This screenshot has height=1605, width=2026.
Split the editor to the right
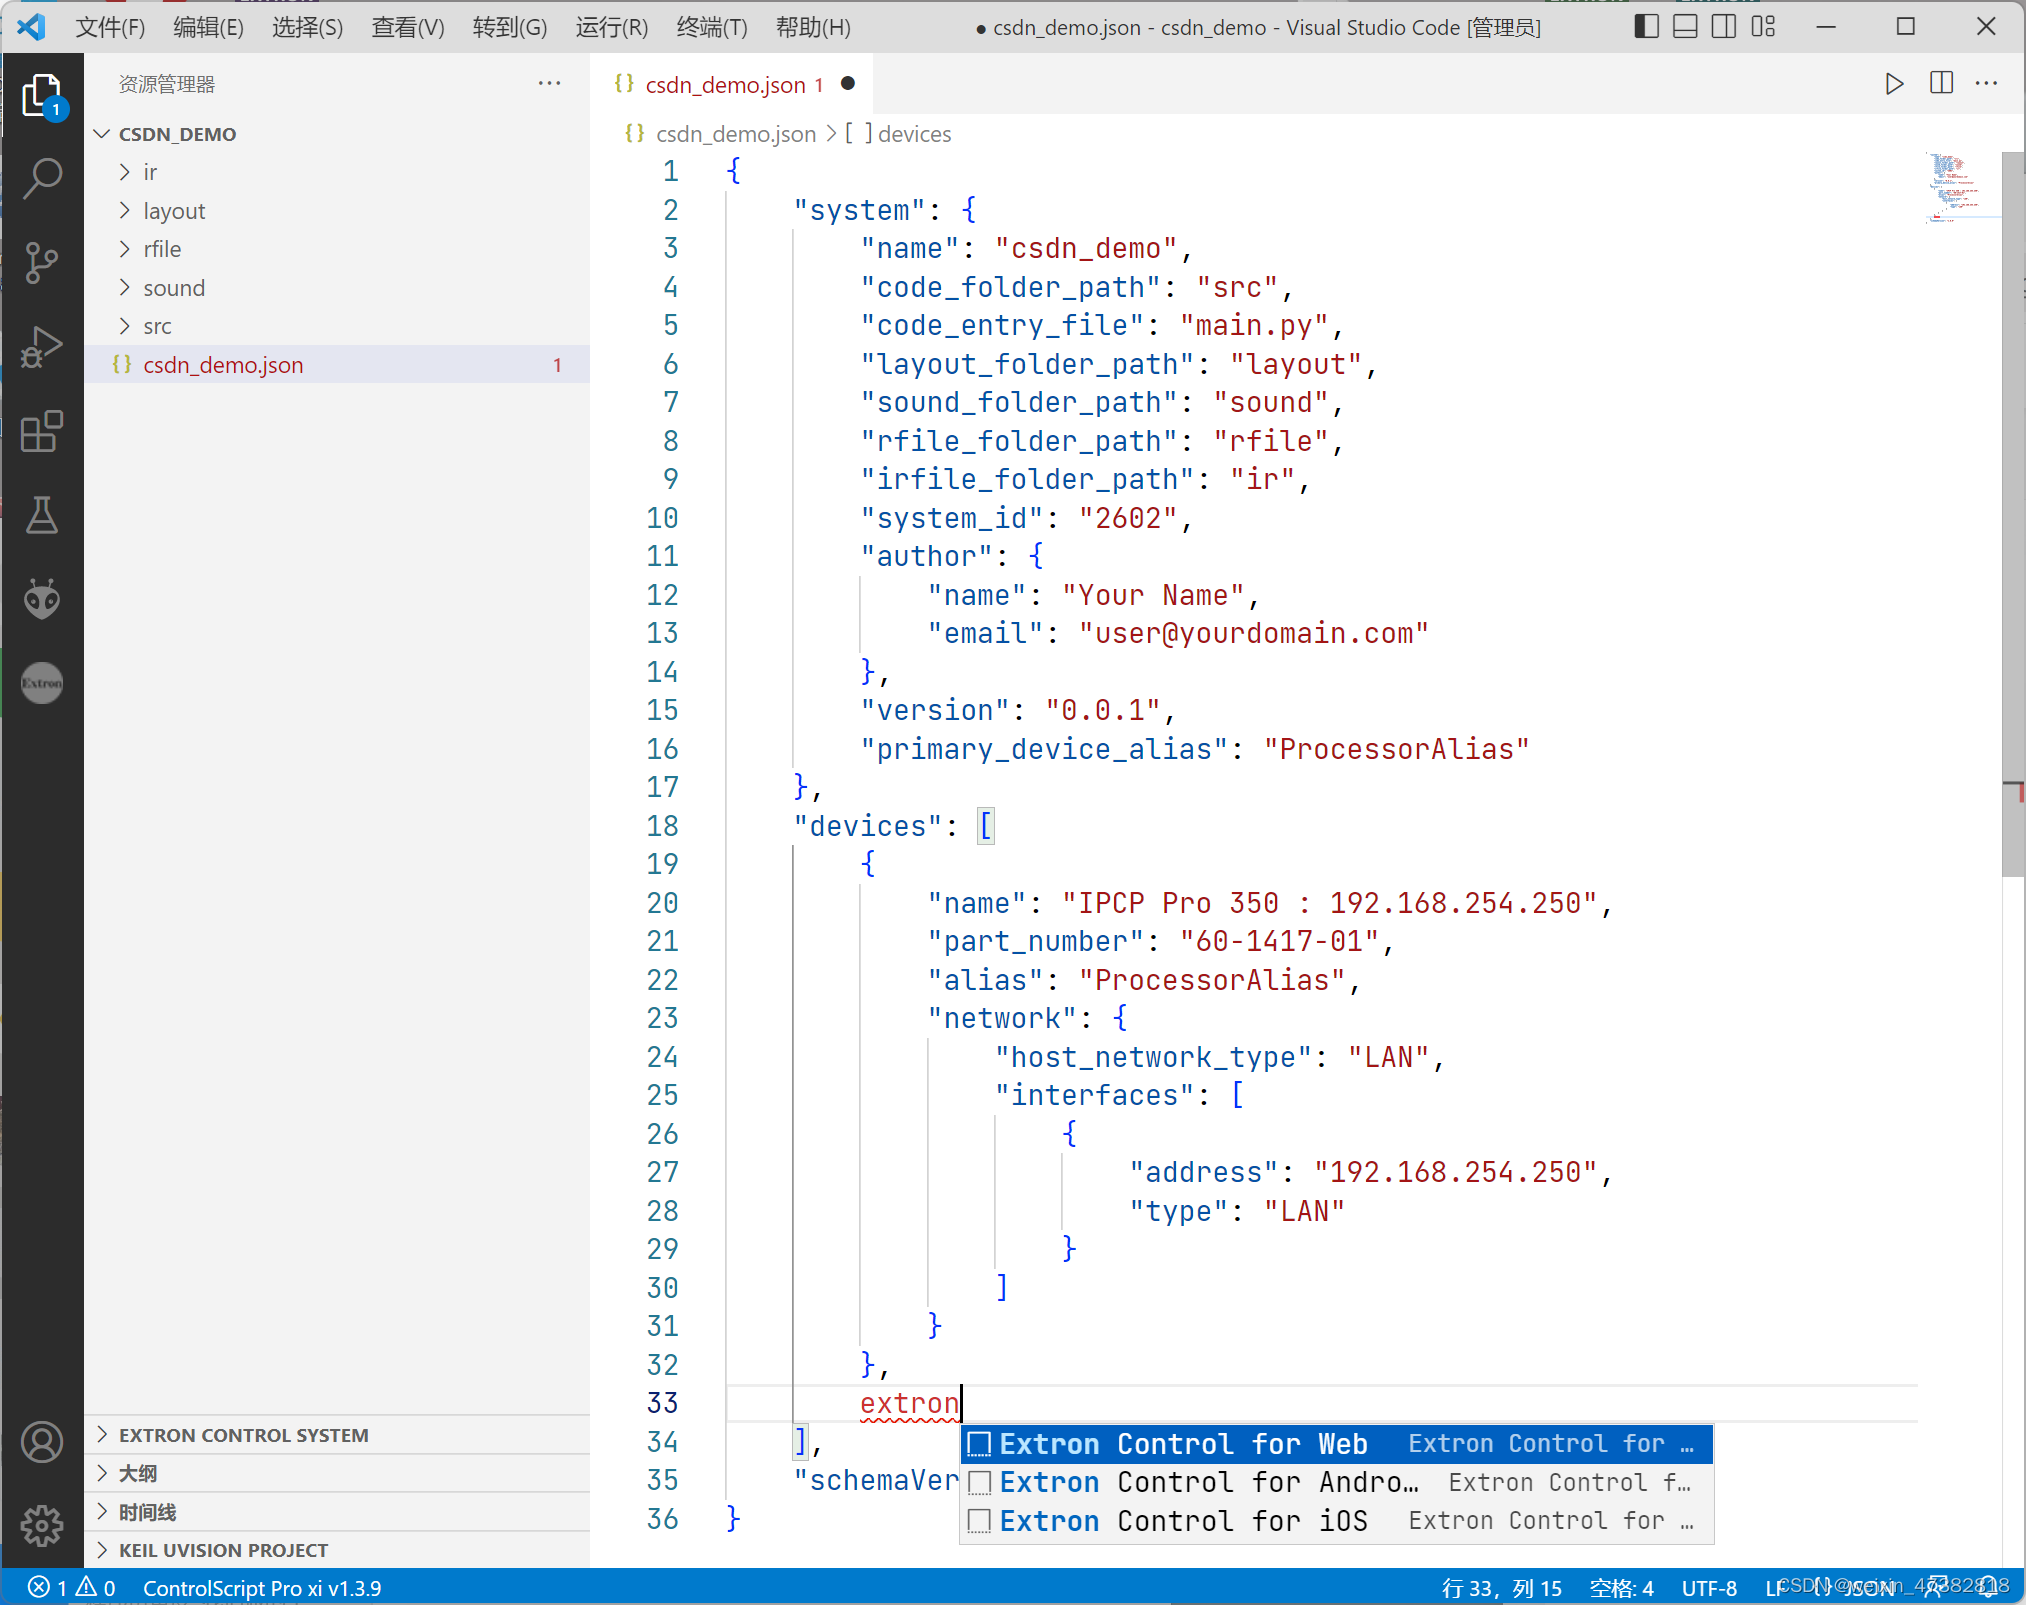pyautogui.click(x=1941, y=84)
